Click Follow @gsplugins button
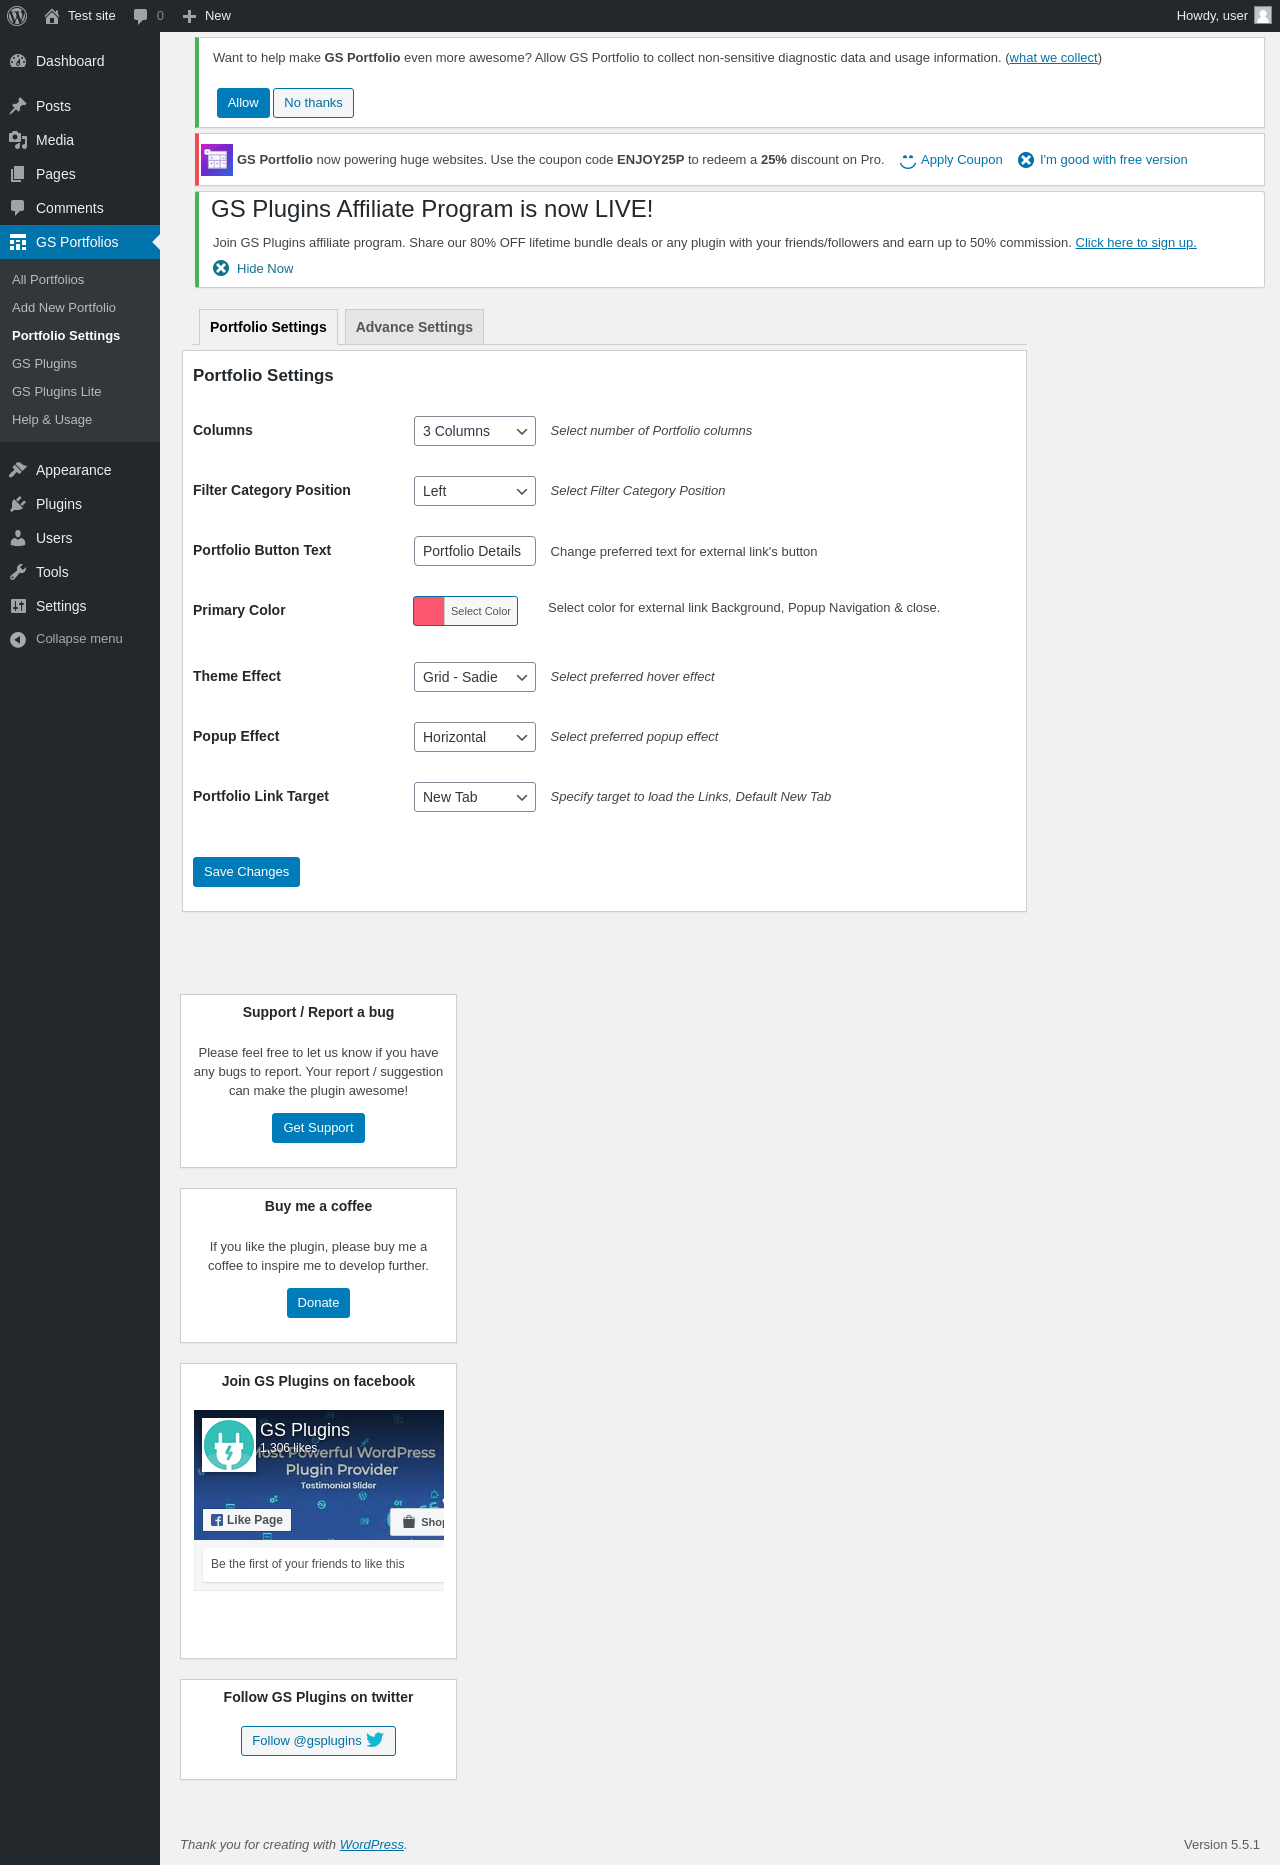 click(318, 1741)
